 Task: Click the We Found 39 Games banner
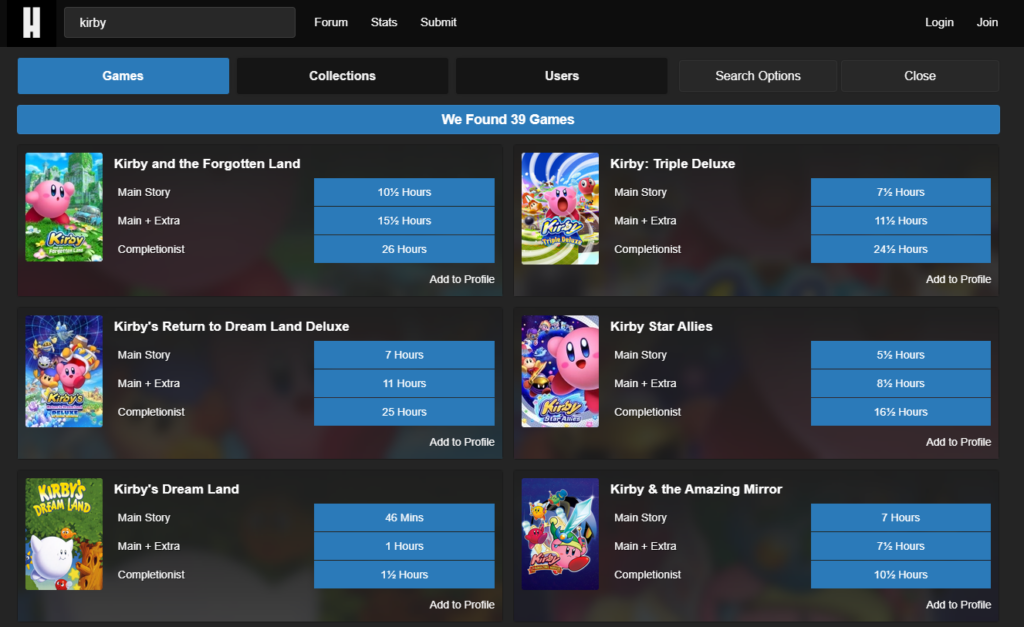click(508, 120)
